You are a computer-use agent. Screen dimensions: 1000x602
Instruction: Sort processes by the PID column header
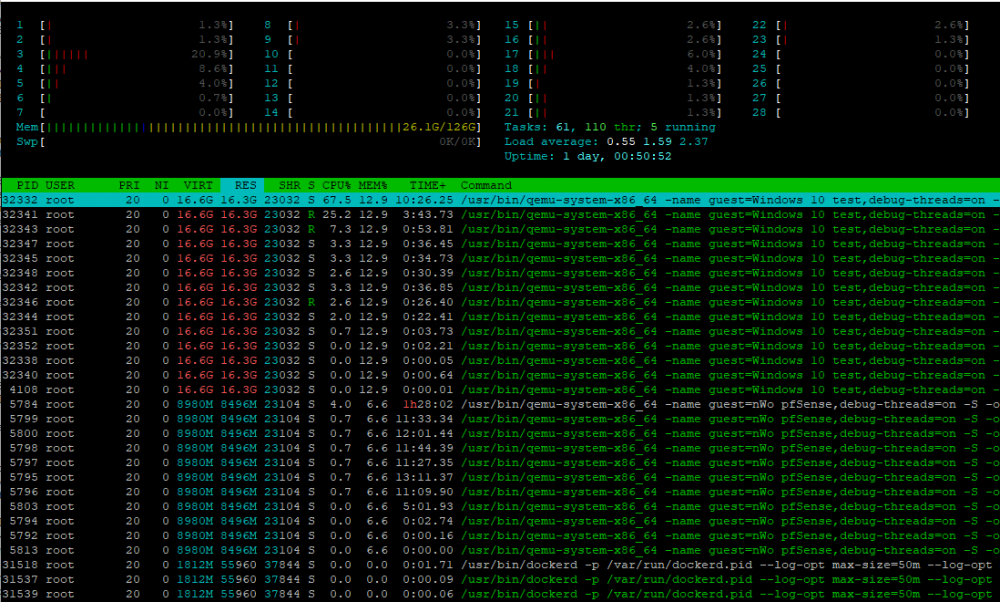coord(27,186)
